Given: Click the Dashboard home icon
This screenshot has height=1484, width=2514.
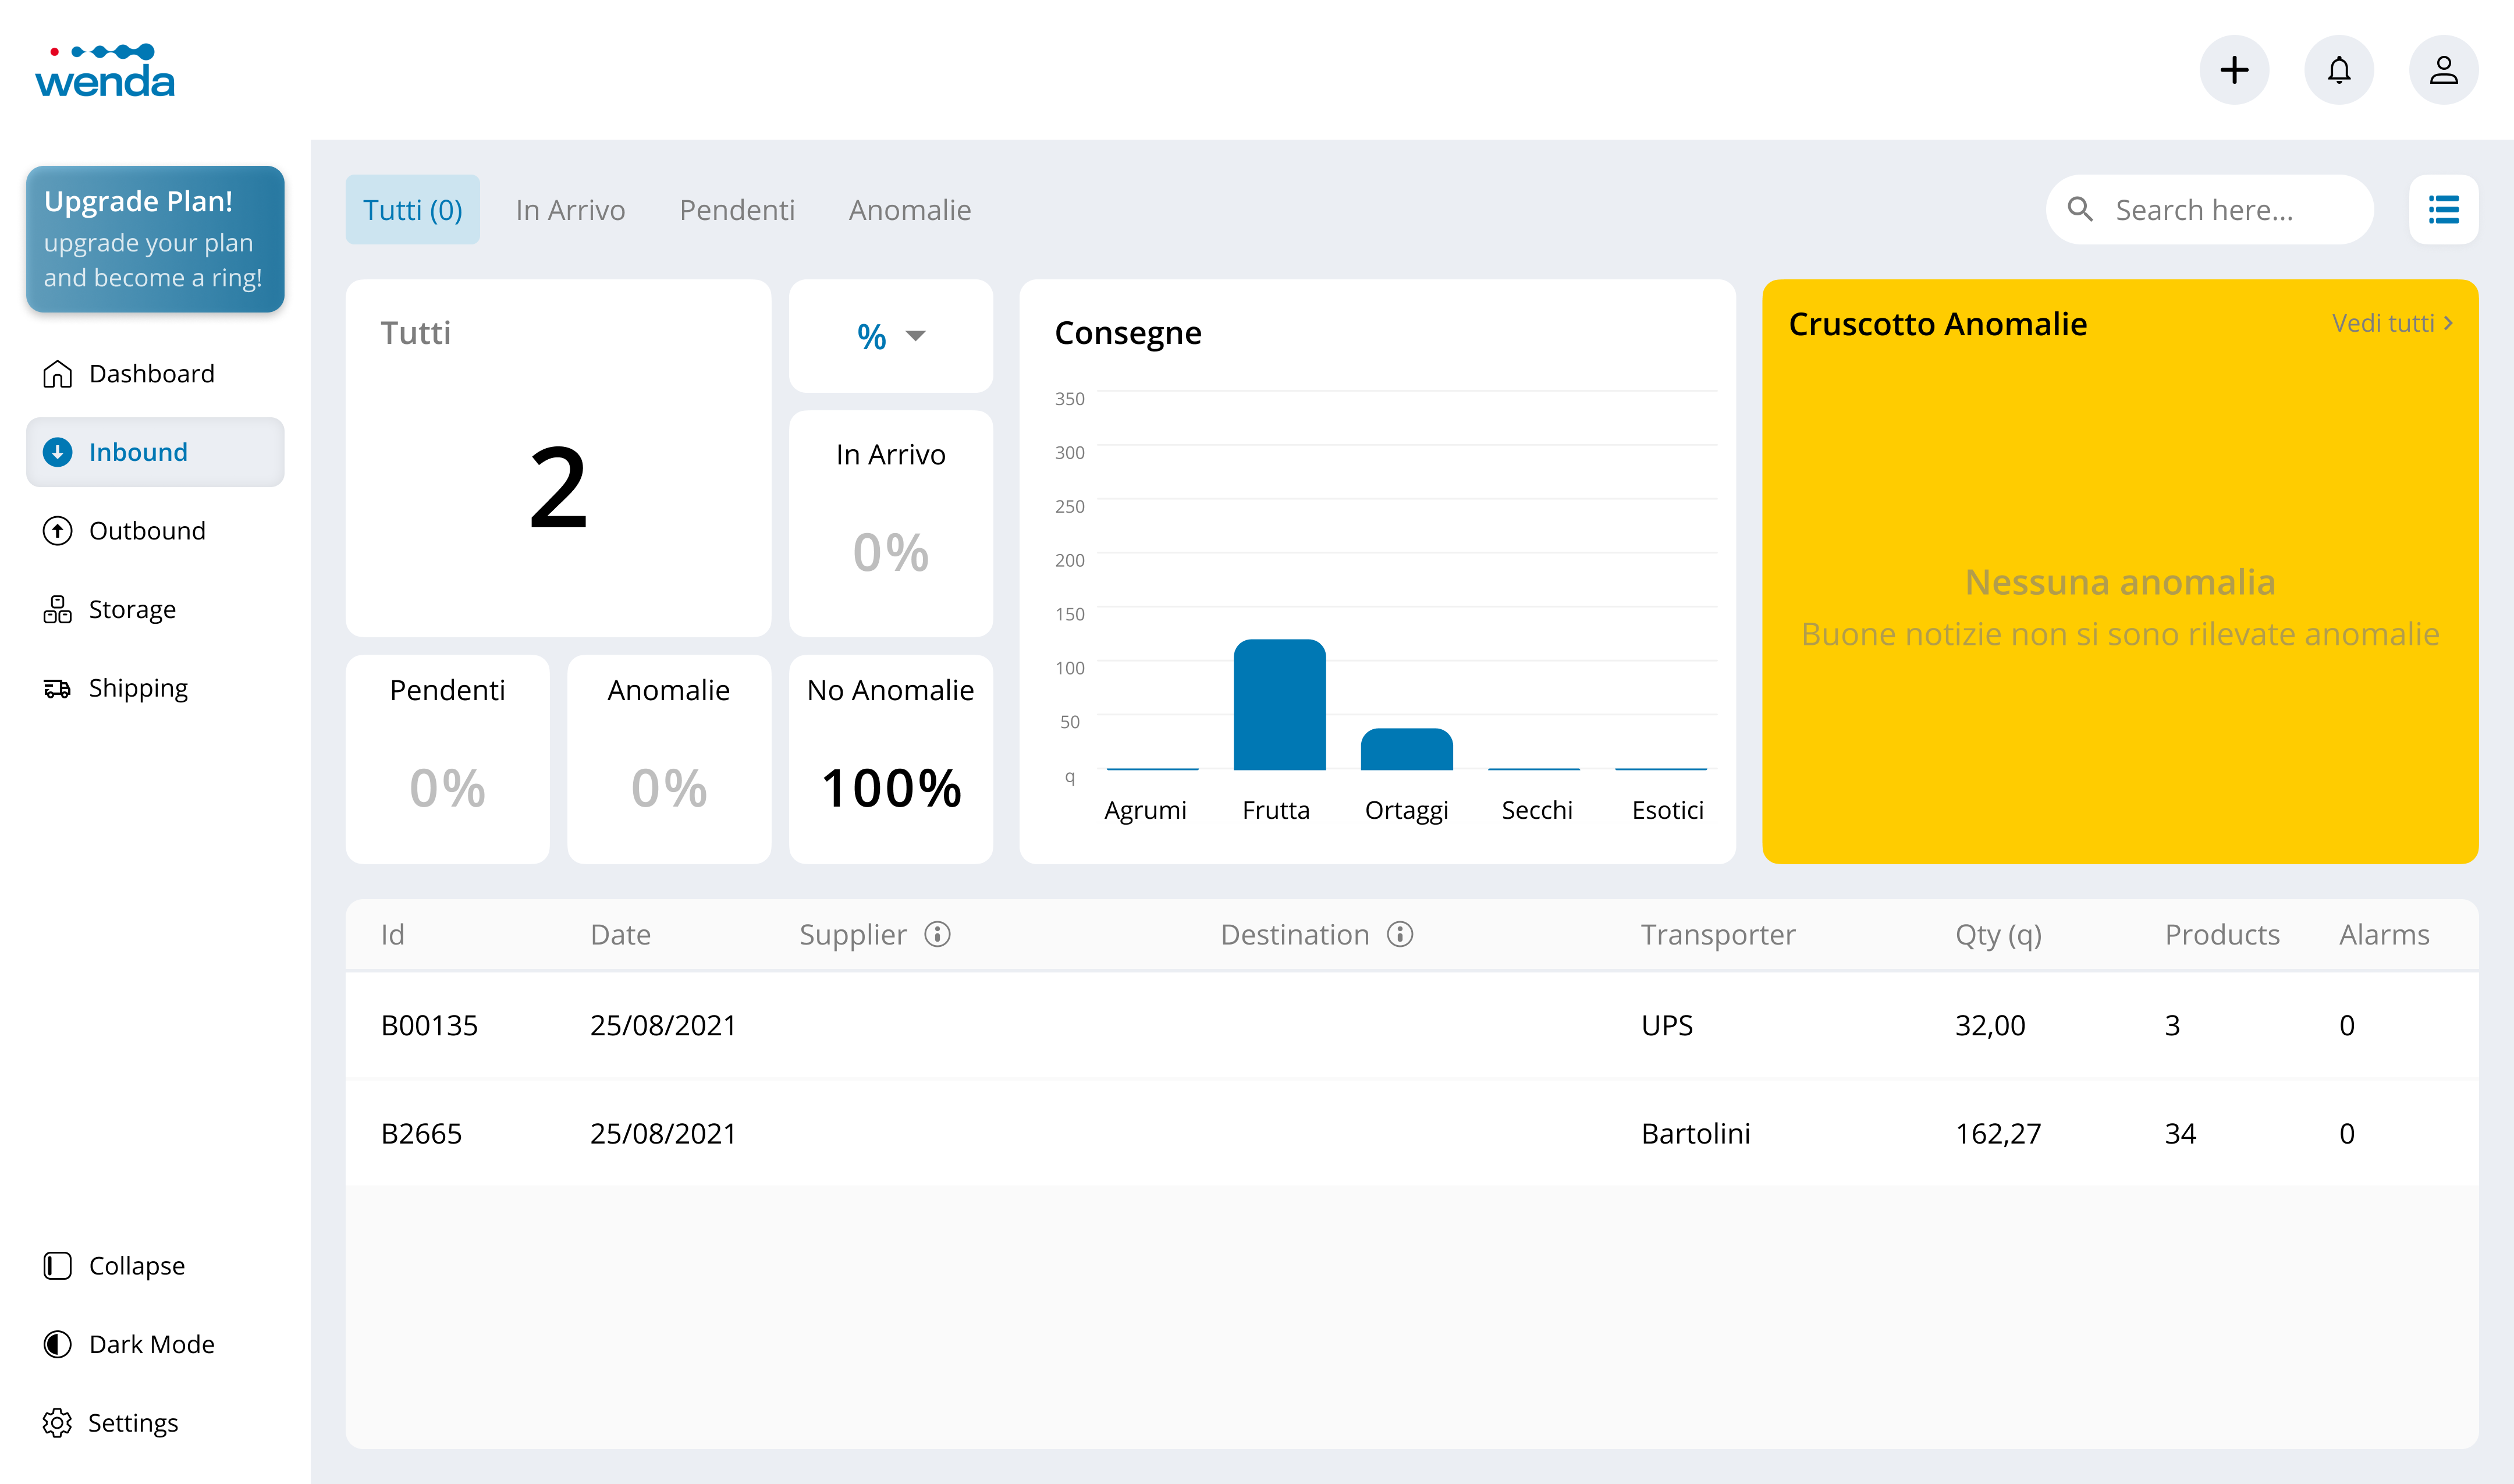Looking at the screenshot, I should pyautogui.click(x=58, y=374).
